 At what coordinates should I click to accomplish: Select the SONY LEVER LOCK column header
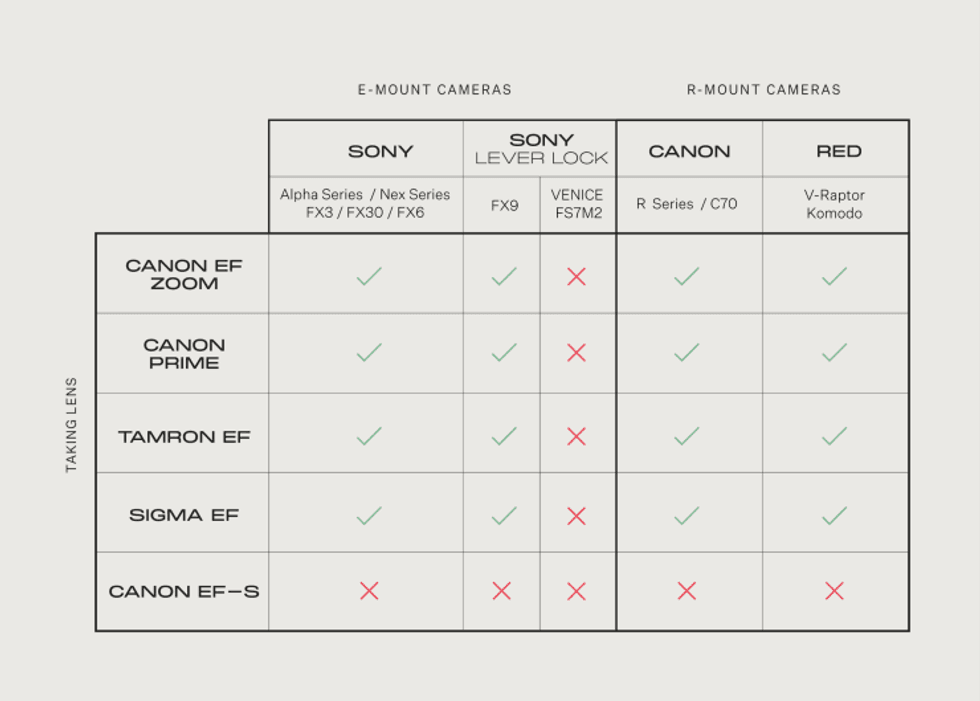click(x=541, y=149)
